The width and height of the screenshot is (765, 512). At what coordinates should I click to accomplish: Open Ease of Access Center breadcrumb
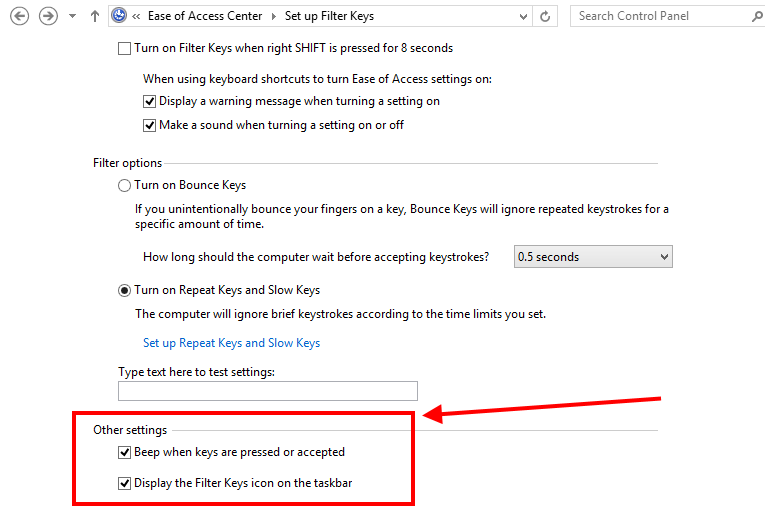204,16
